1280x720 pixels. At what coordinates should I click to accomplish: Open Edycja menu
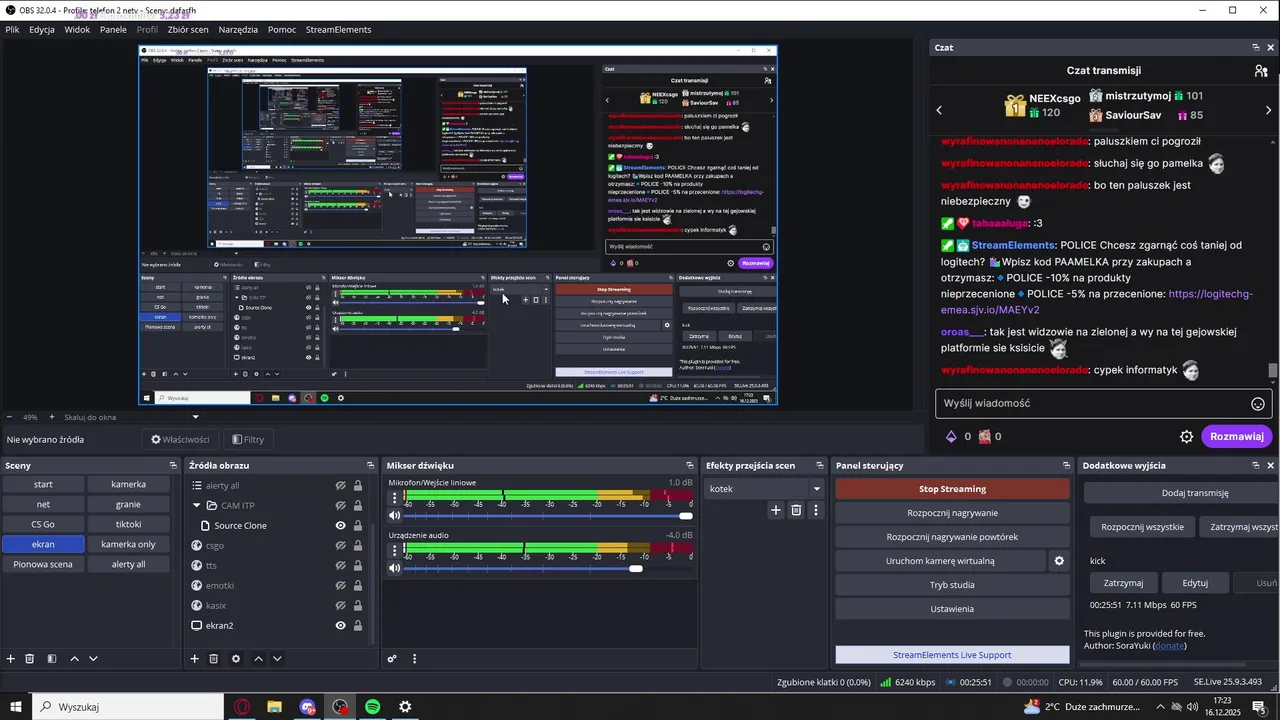(x=42, y=30)
